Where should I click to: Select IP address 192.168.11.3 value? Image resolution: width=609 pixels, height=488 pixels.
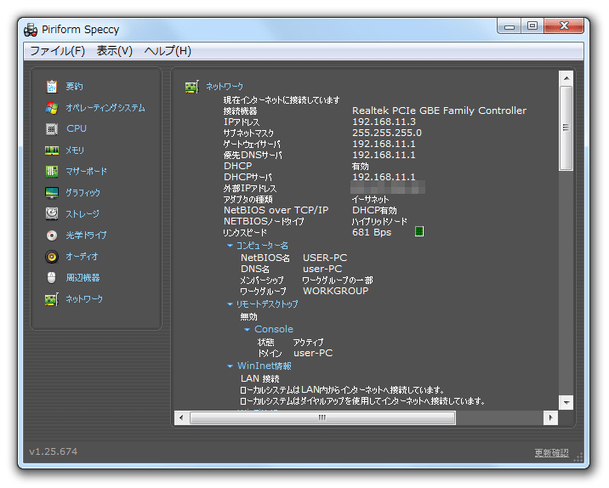click(x=384, y=122)
